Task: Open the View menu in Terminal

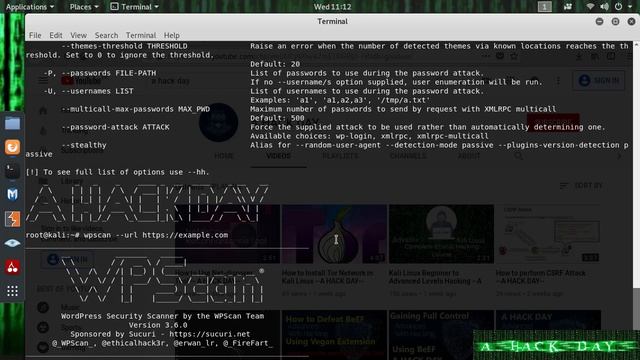Action: point(78,35)
